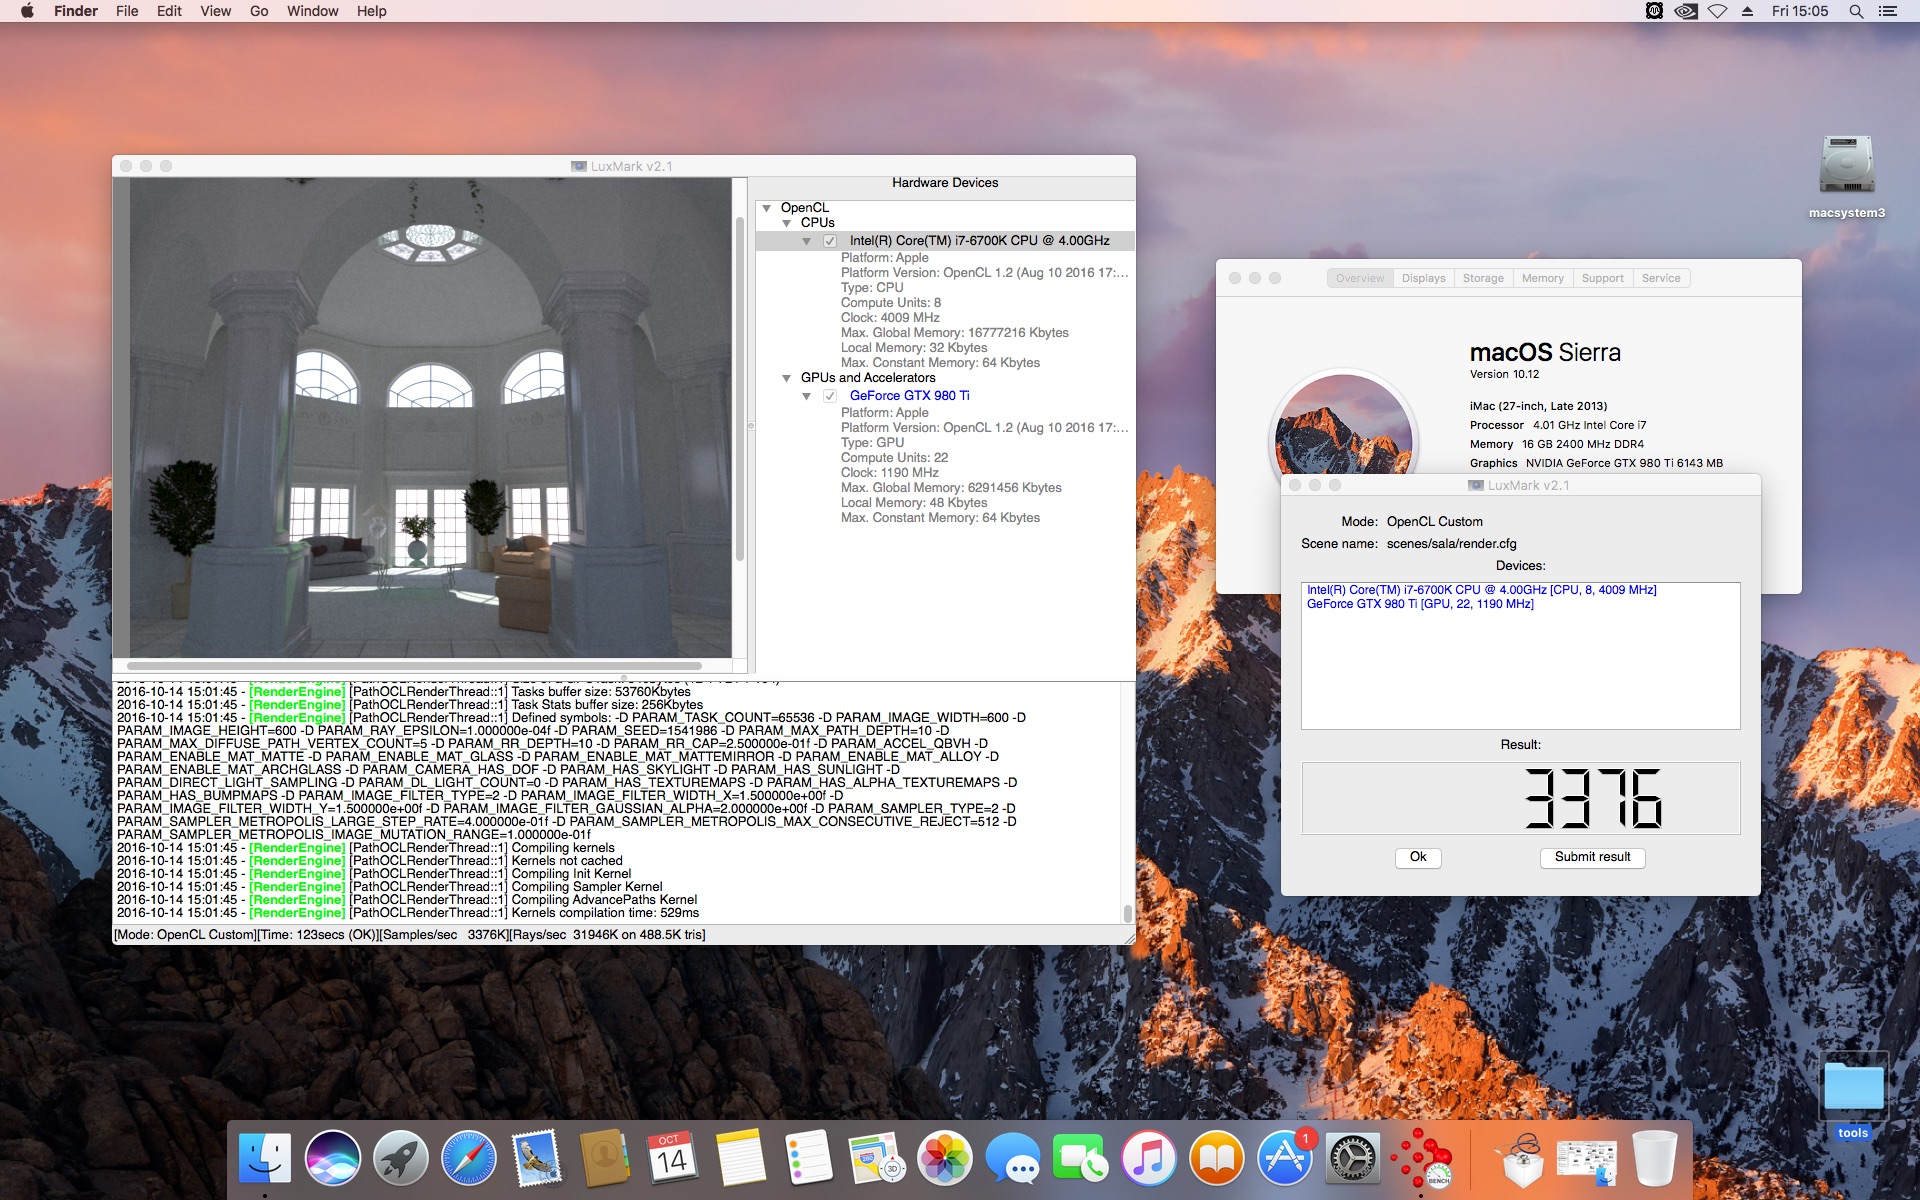
Task: Open the Go menu
Action: point(259,11)
